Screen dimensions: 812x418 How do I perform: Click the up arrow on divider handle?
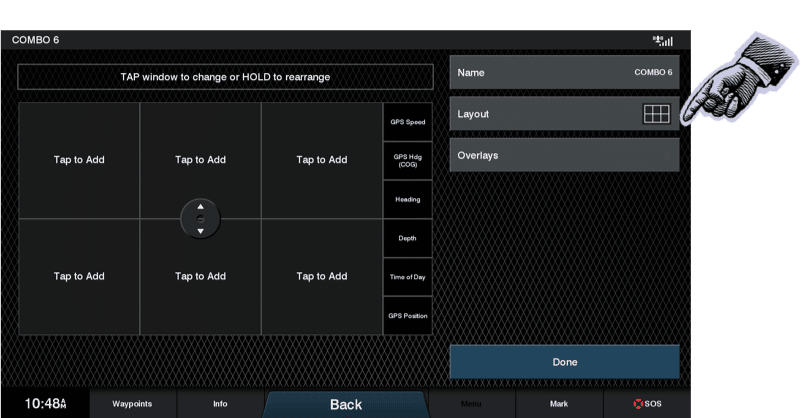(200, 207)
